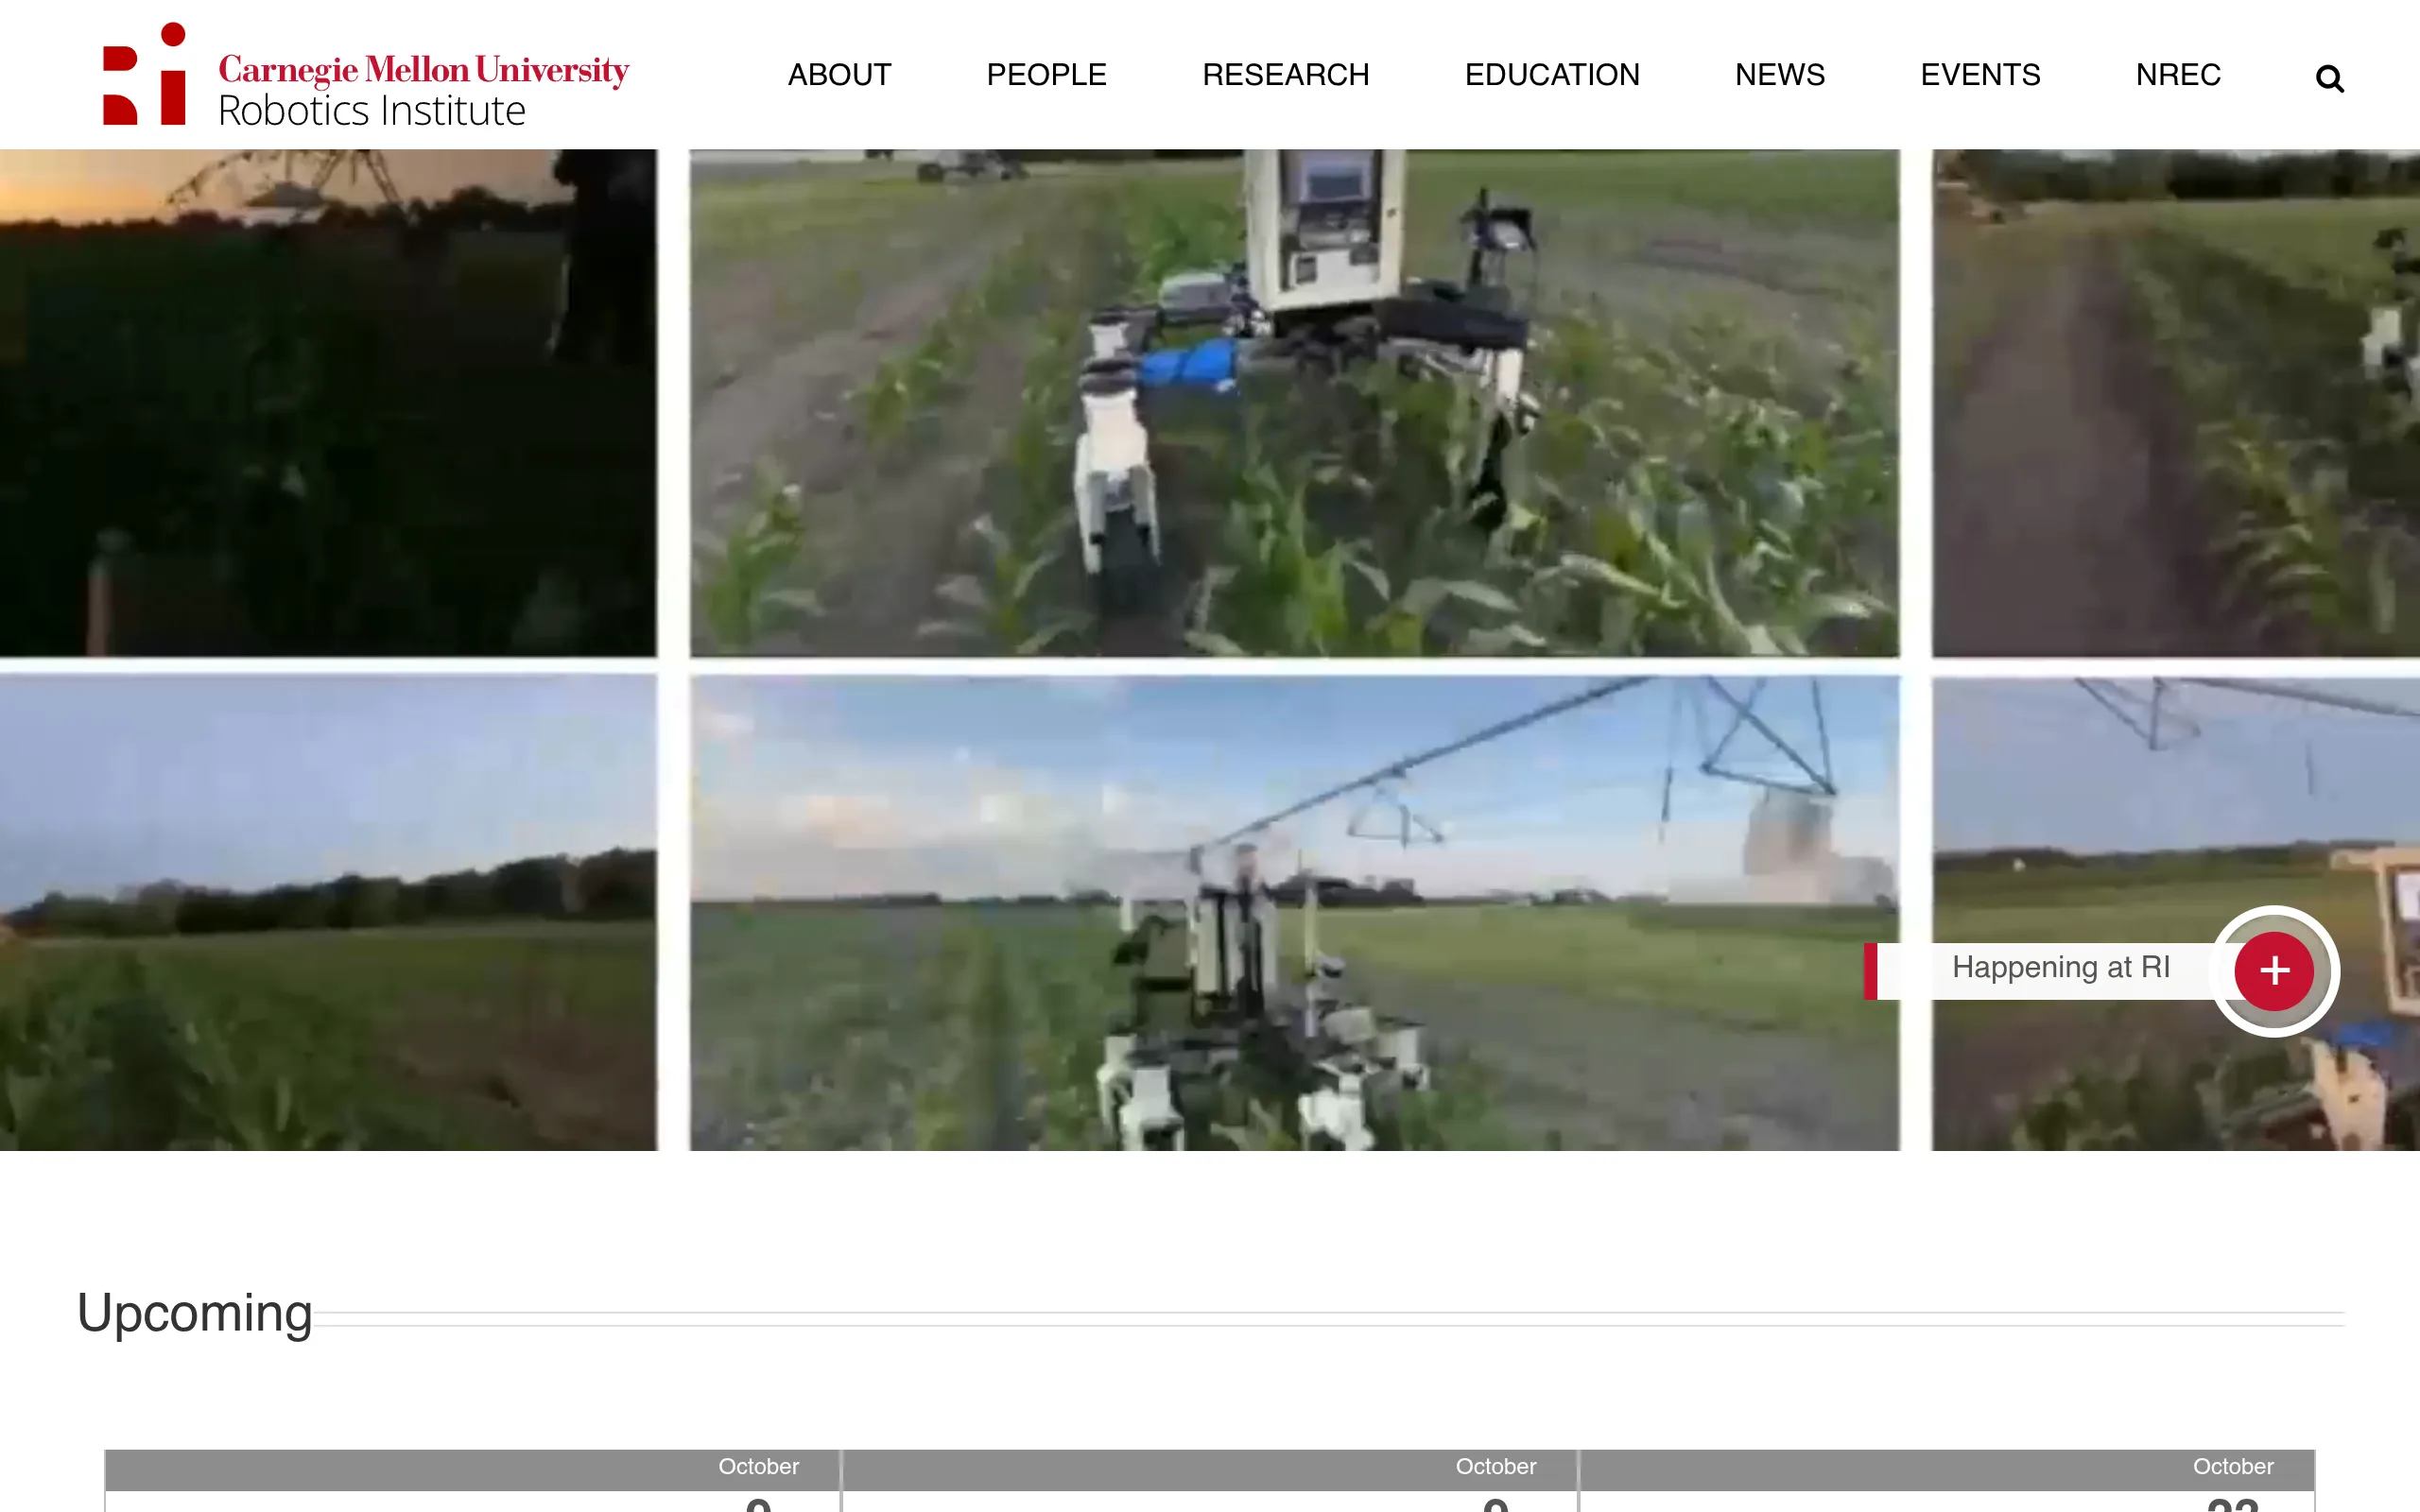
Task: Open the ABOUT menu
Action: click(x=839, y=75)
